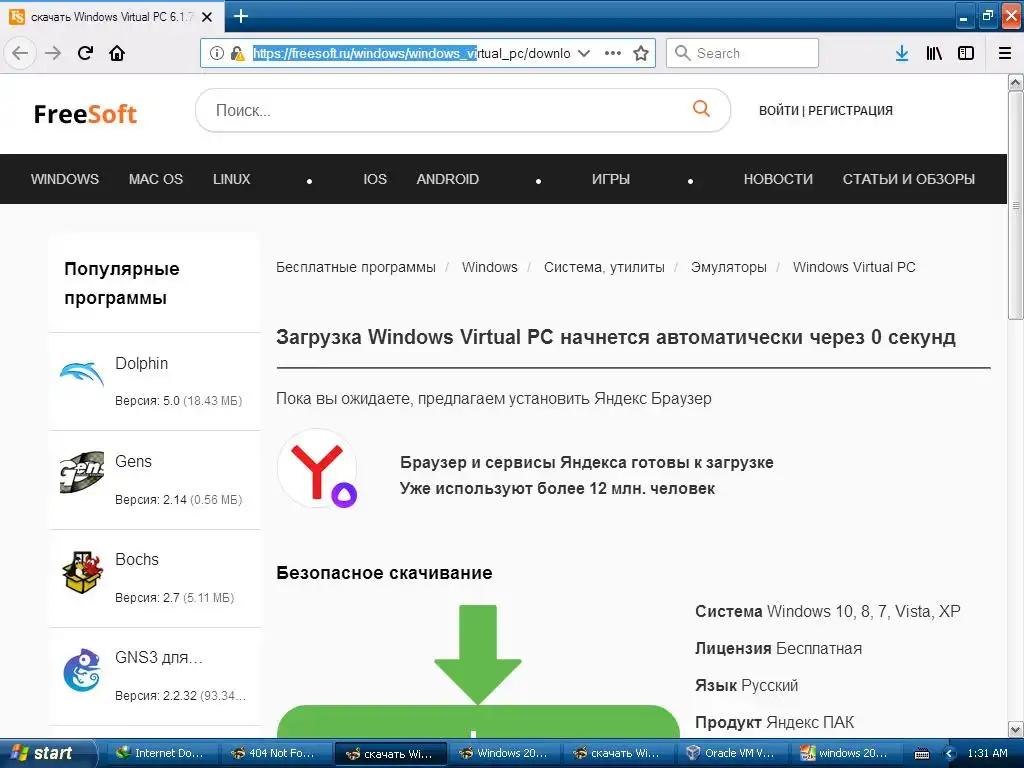
Task: Open the Dolphin program link
Action: pyautogui.click(x=141, y=363)
